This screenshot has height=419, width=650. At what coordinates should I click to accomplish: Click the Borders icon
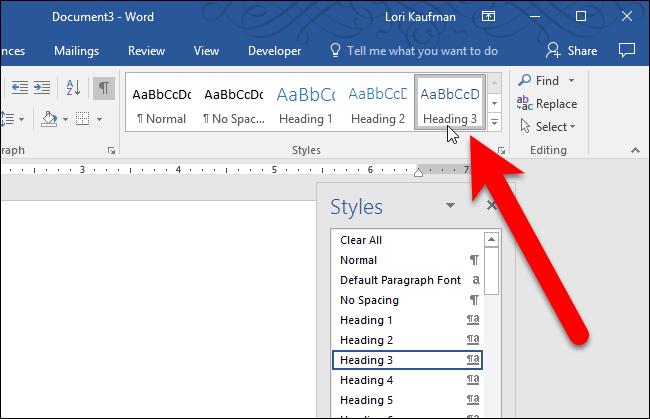[x=82, y=119]
